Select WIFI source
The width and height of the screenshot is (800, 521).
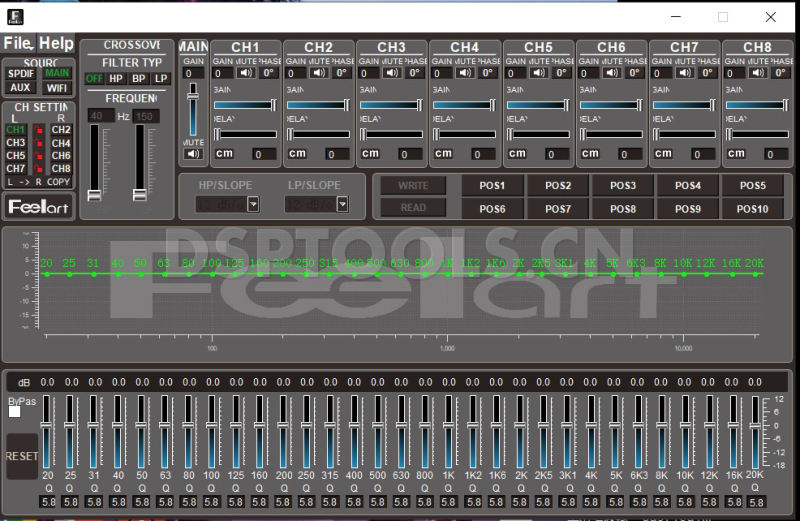coord(57,87)
